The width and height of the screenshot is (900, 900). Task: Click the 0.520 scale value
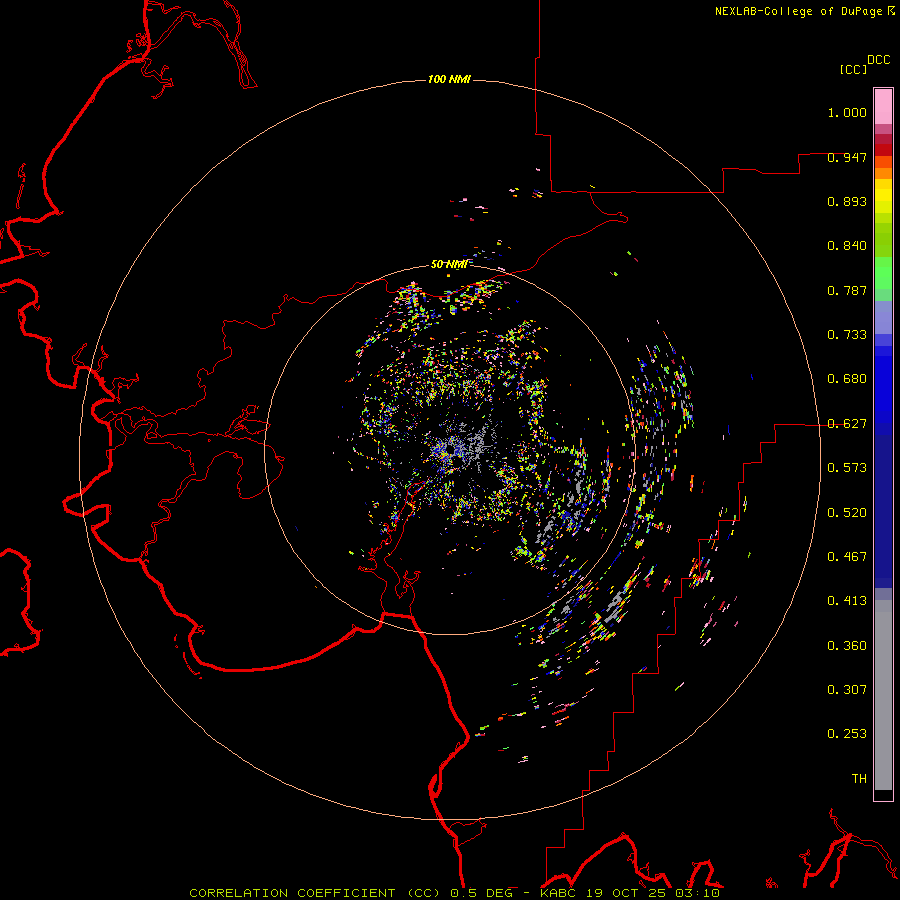847,513
